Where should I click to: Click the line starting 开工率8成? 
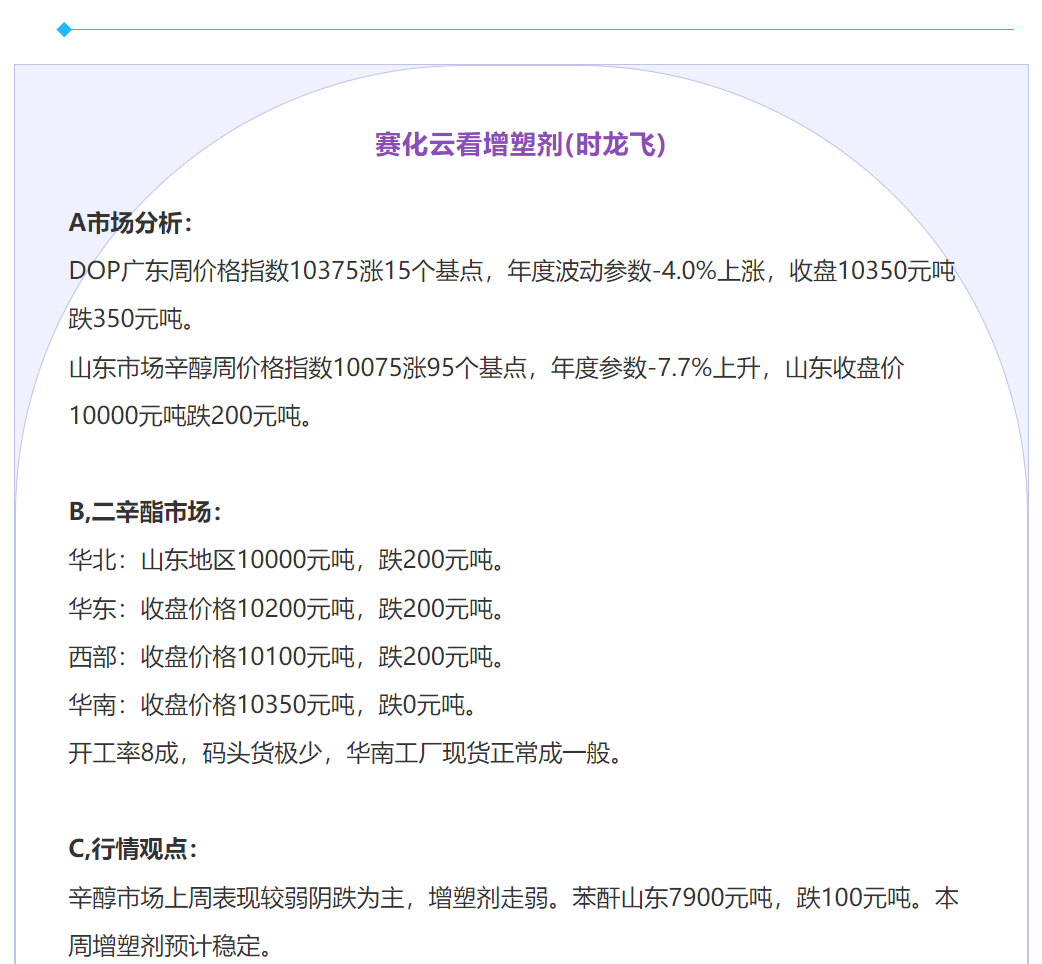click(346, 753)
